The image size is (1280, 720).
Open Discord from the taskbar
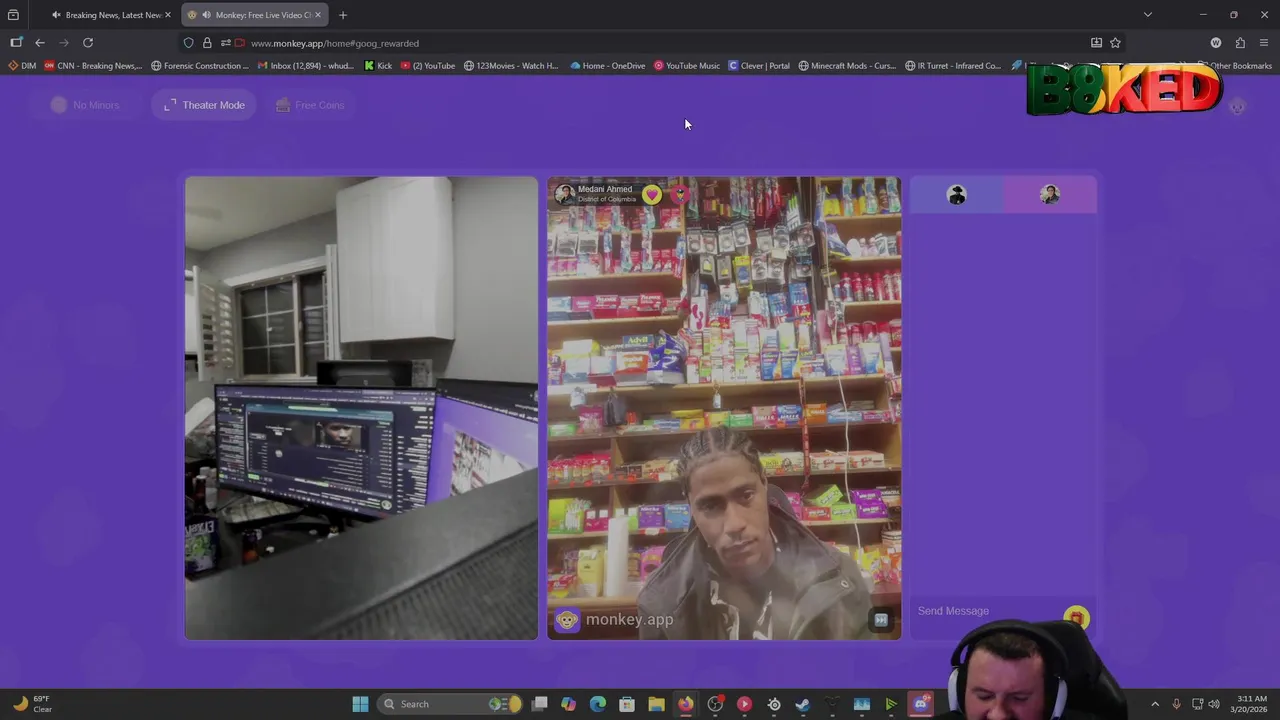920,704
